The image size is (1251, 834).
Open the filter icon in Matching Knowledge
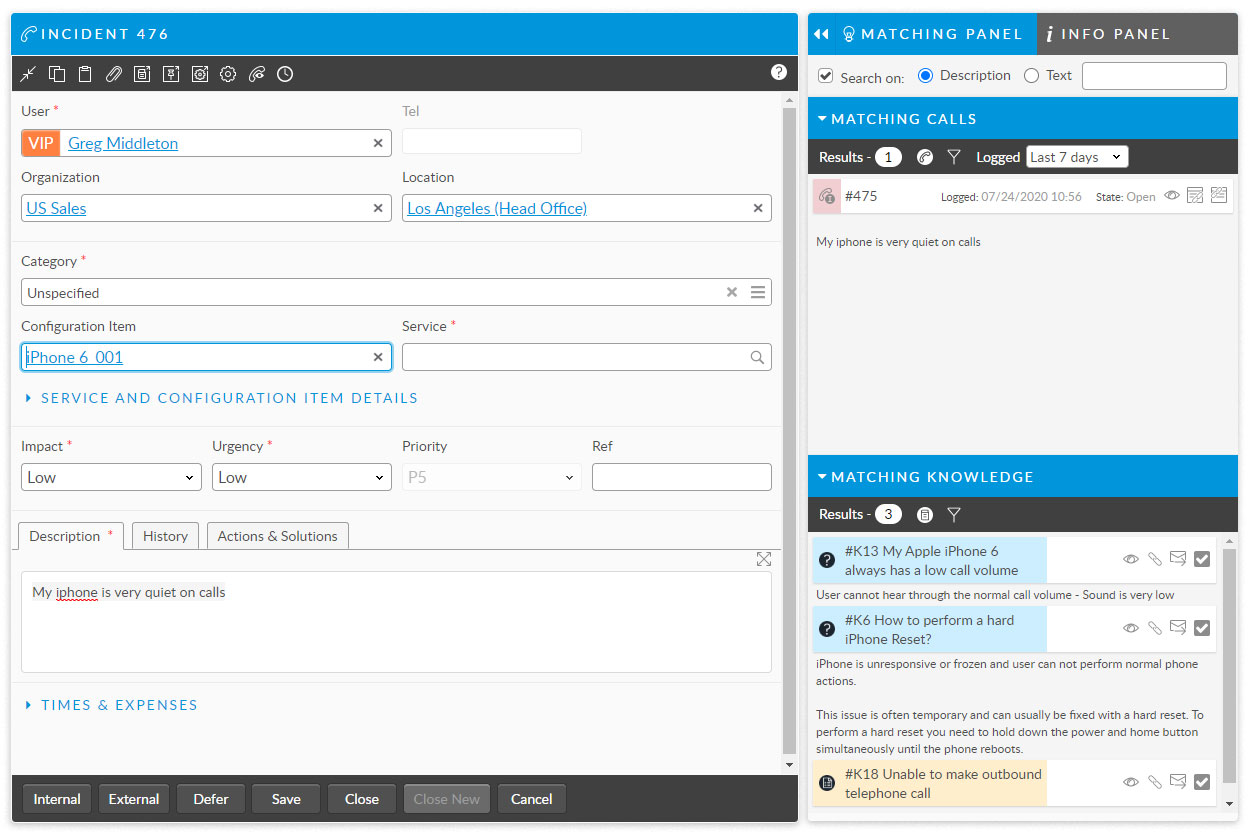coord(954,514)
